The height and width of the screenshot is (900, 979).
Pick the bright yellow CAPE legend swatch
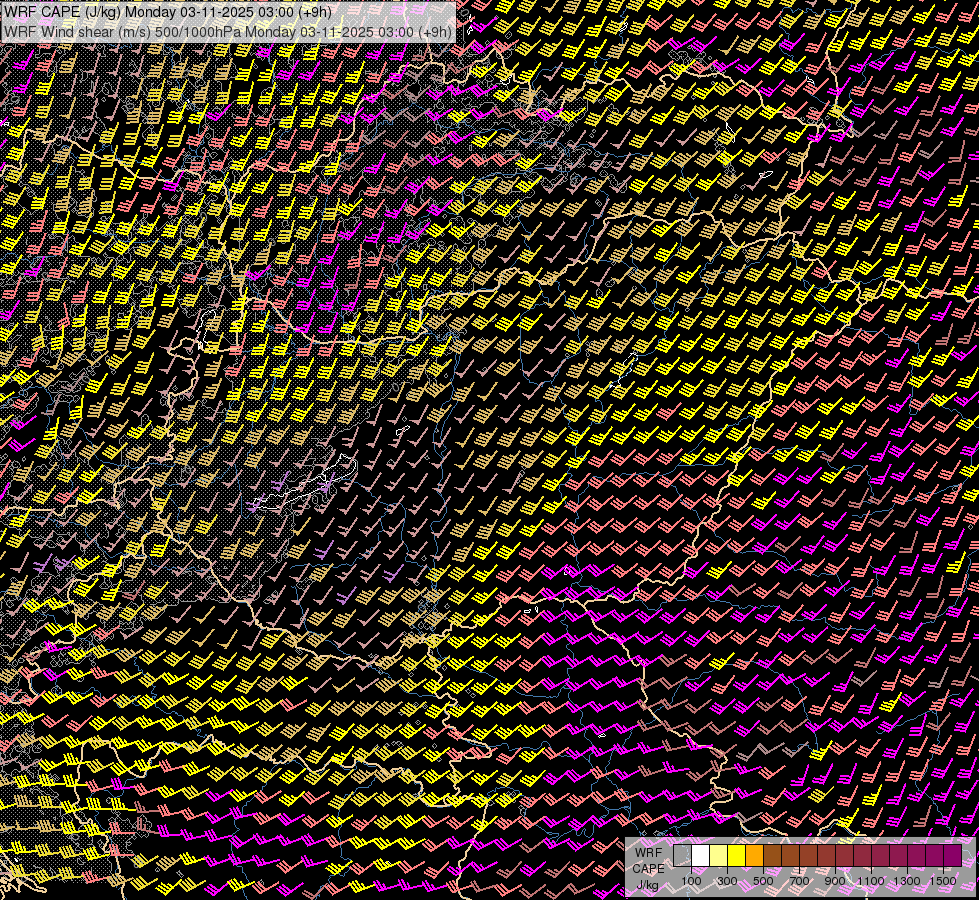coord(736,856)
